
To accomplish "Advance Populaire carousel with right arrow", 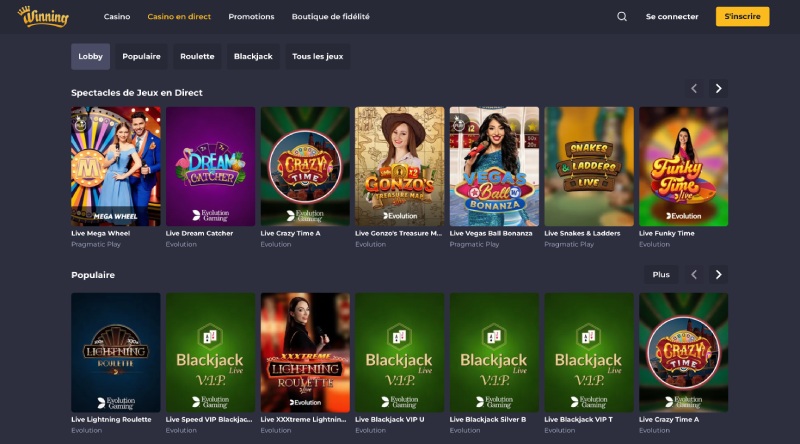I will [x=718, y=275].
